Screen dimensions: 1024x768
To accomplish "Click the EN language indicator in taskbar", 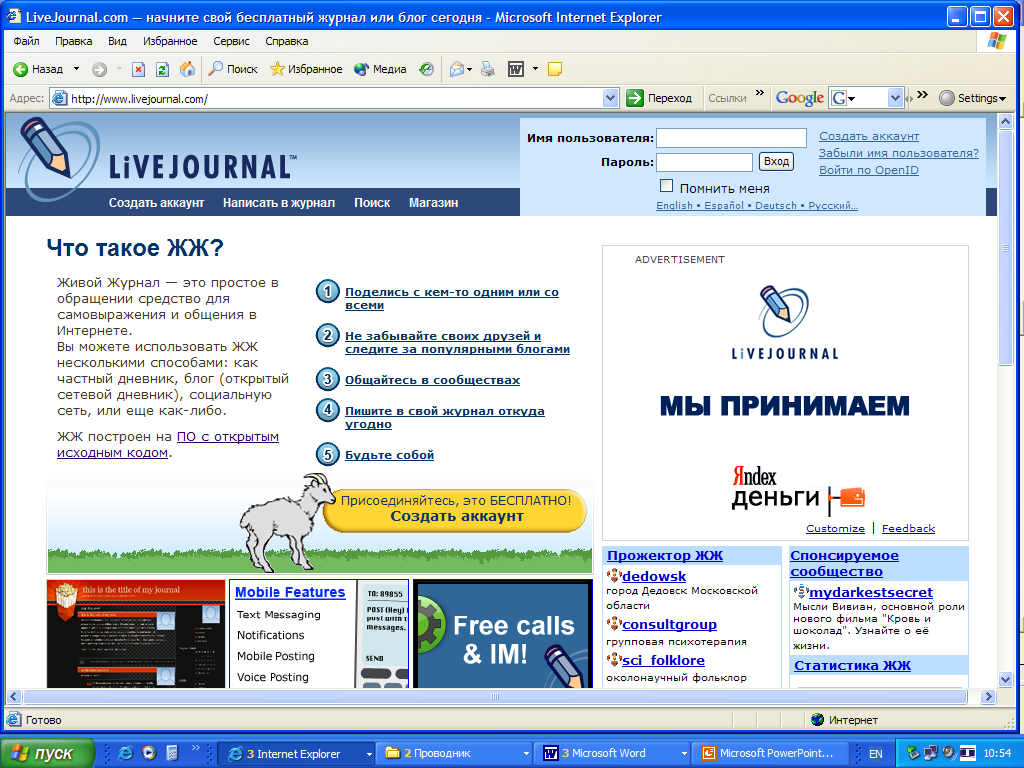I will tap(876, 754).
